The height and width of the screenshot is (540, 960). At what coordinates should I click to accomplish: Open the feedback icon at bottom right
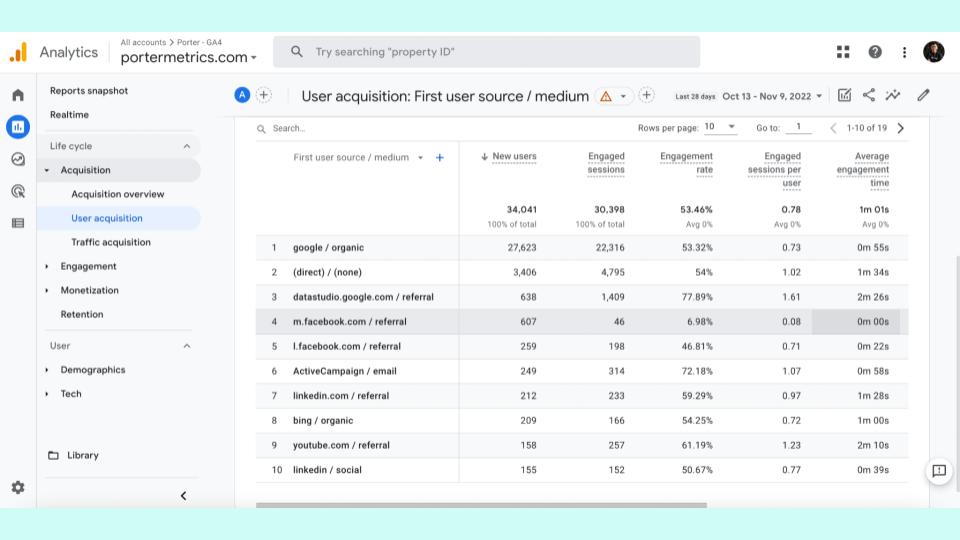coord(939,471)
